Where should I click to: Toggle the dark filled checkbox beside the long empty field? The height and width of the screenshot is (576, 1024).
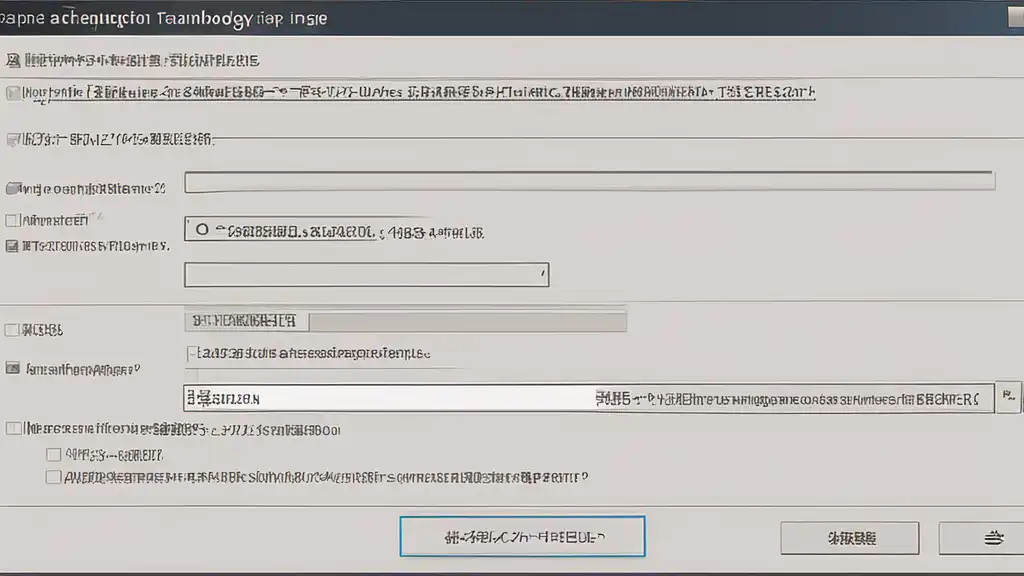[12, 189]
